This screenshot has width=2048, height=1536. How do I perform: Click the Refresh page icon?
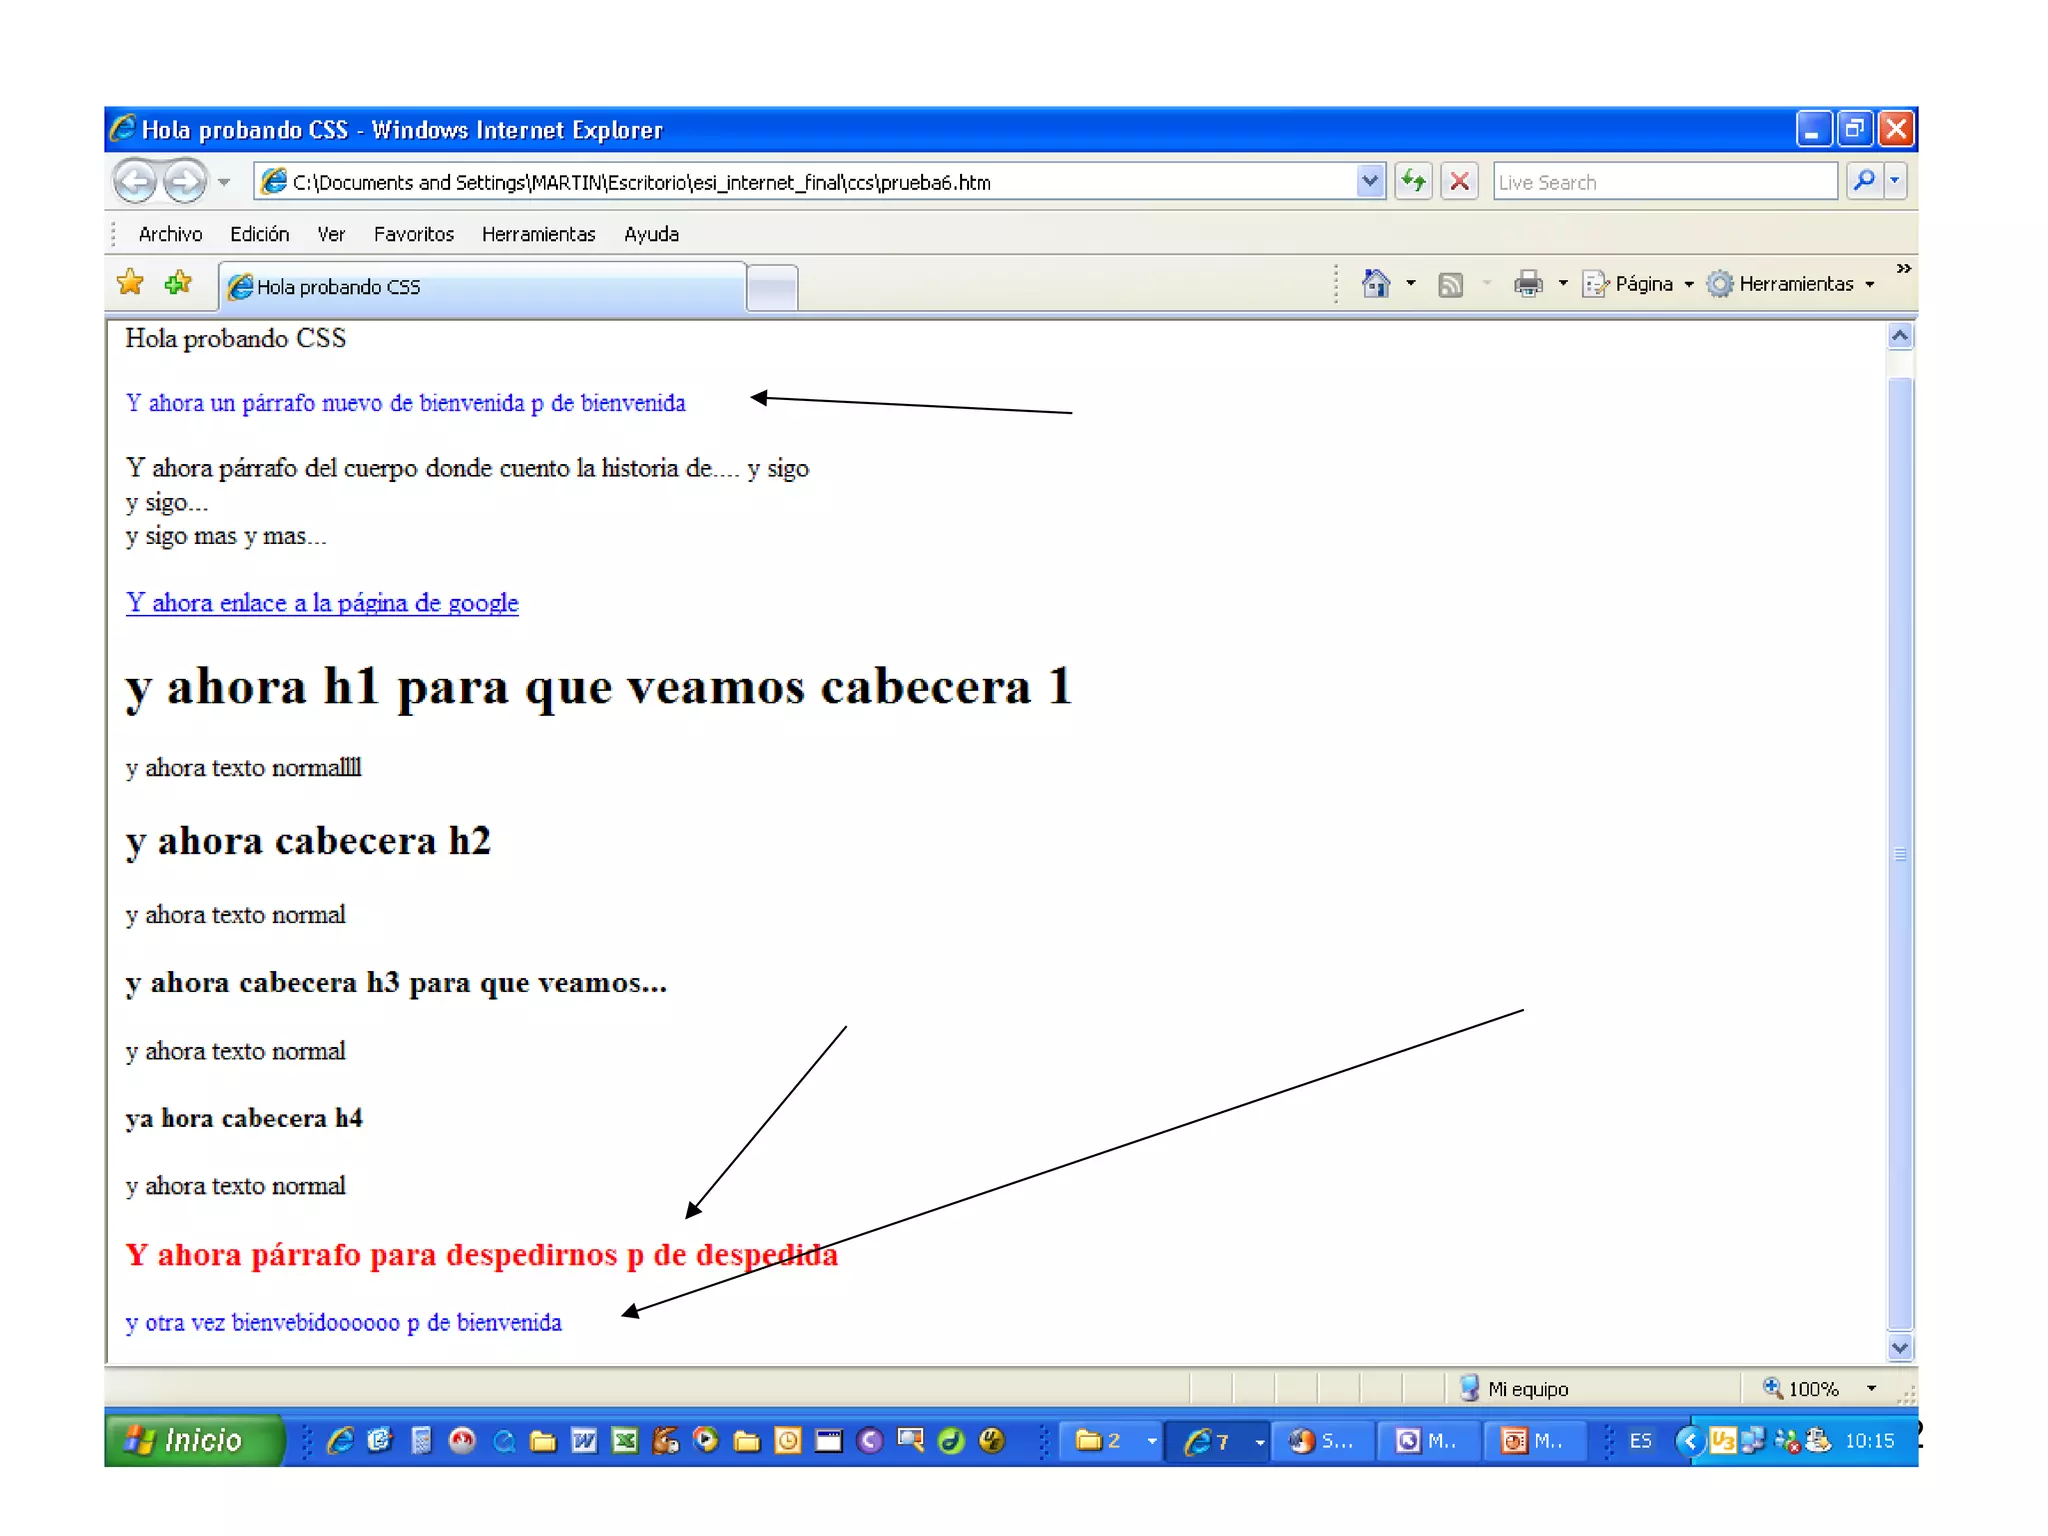click(x=1413, y=181)
